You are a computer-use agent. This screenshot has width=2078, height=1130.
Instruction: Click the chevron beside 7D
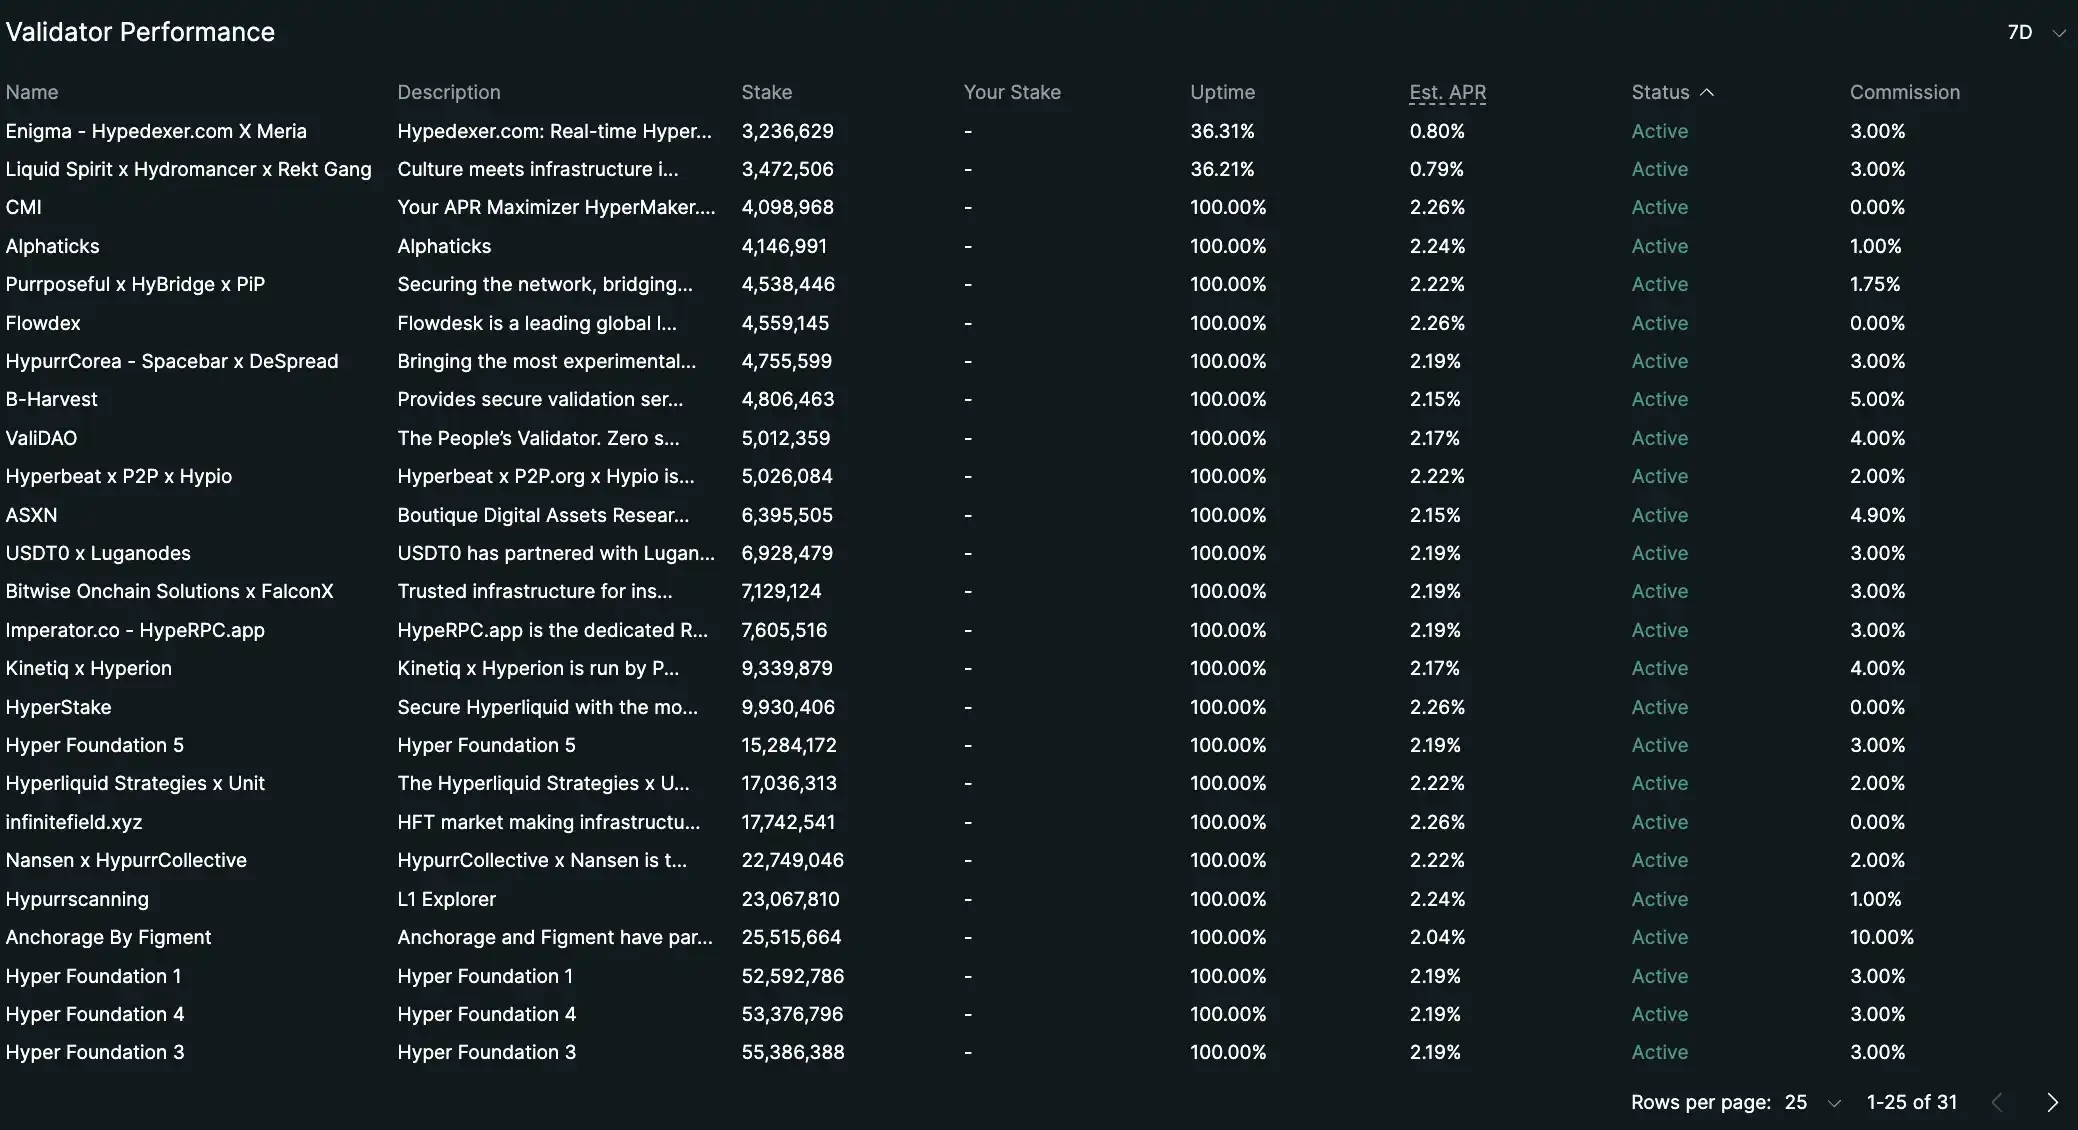(2058, 33)
